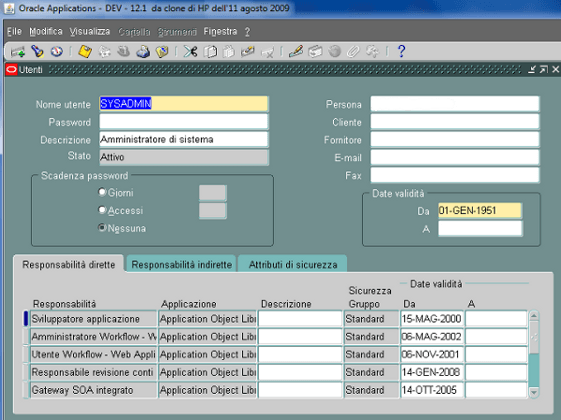This screenshot has width=561, height=420.
Task: Select the Giorni radio button
Action: pos(102,192)
